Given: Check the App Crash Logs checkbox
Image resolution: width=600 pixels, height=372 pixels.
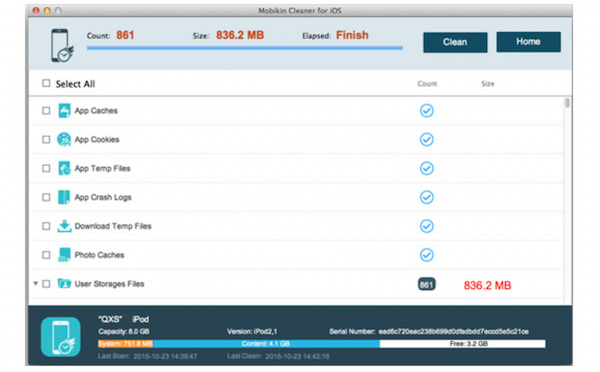Looking at the screenshot, I should [46, 197].
